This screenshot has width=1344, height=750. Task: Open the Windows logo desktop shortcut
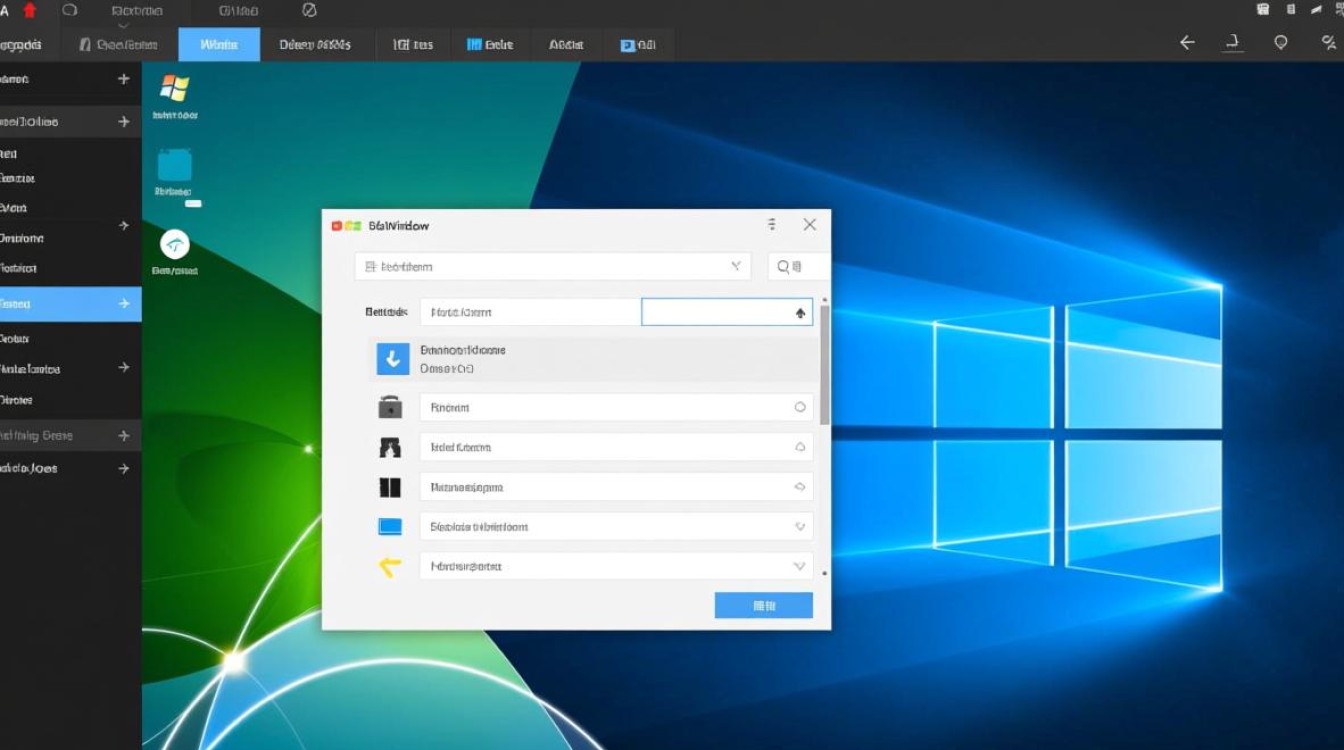coord(174,88)
